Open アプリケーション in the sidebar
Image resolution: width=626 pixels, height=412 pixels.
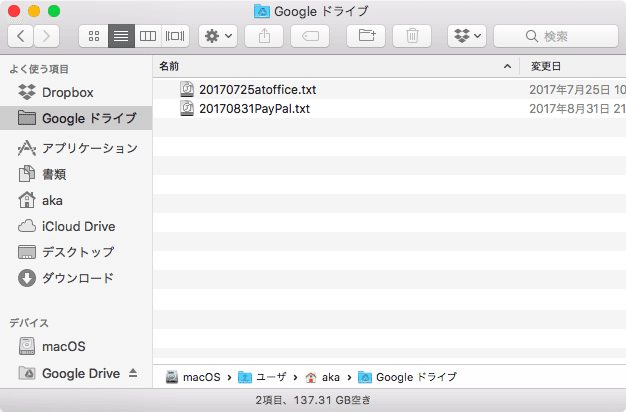coord(76,148)
